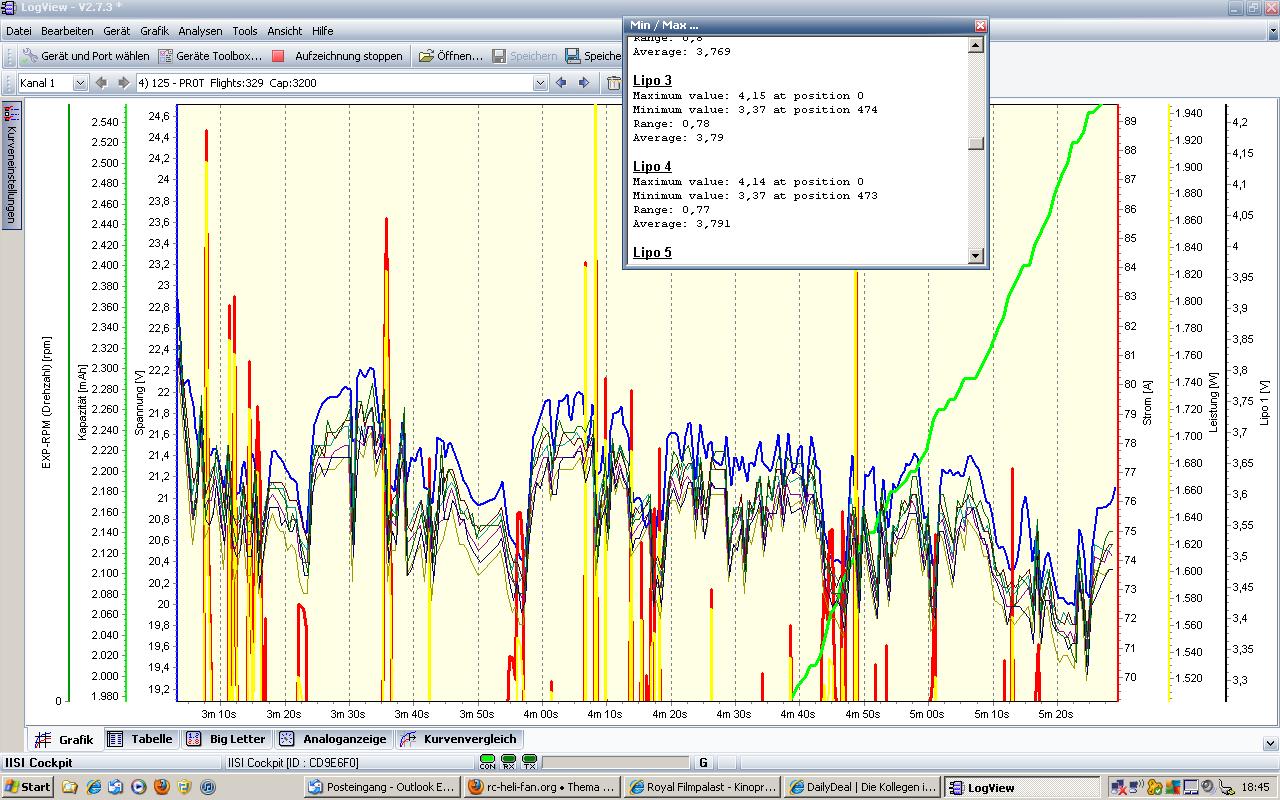Viewport: 1280px width, 800px height.
Task: Launch Windows Media Player quick launch icon
Action: pos(138,787)
